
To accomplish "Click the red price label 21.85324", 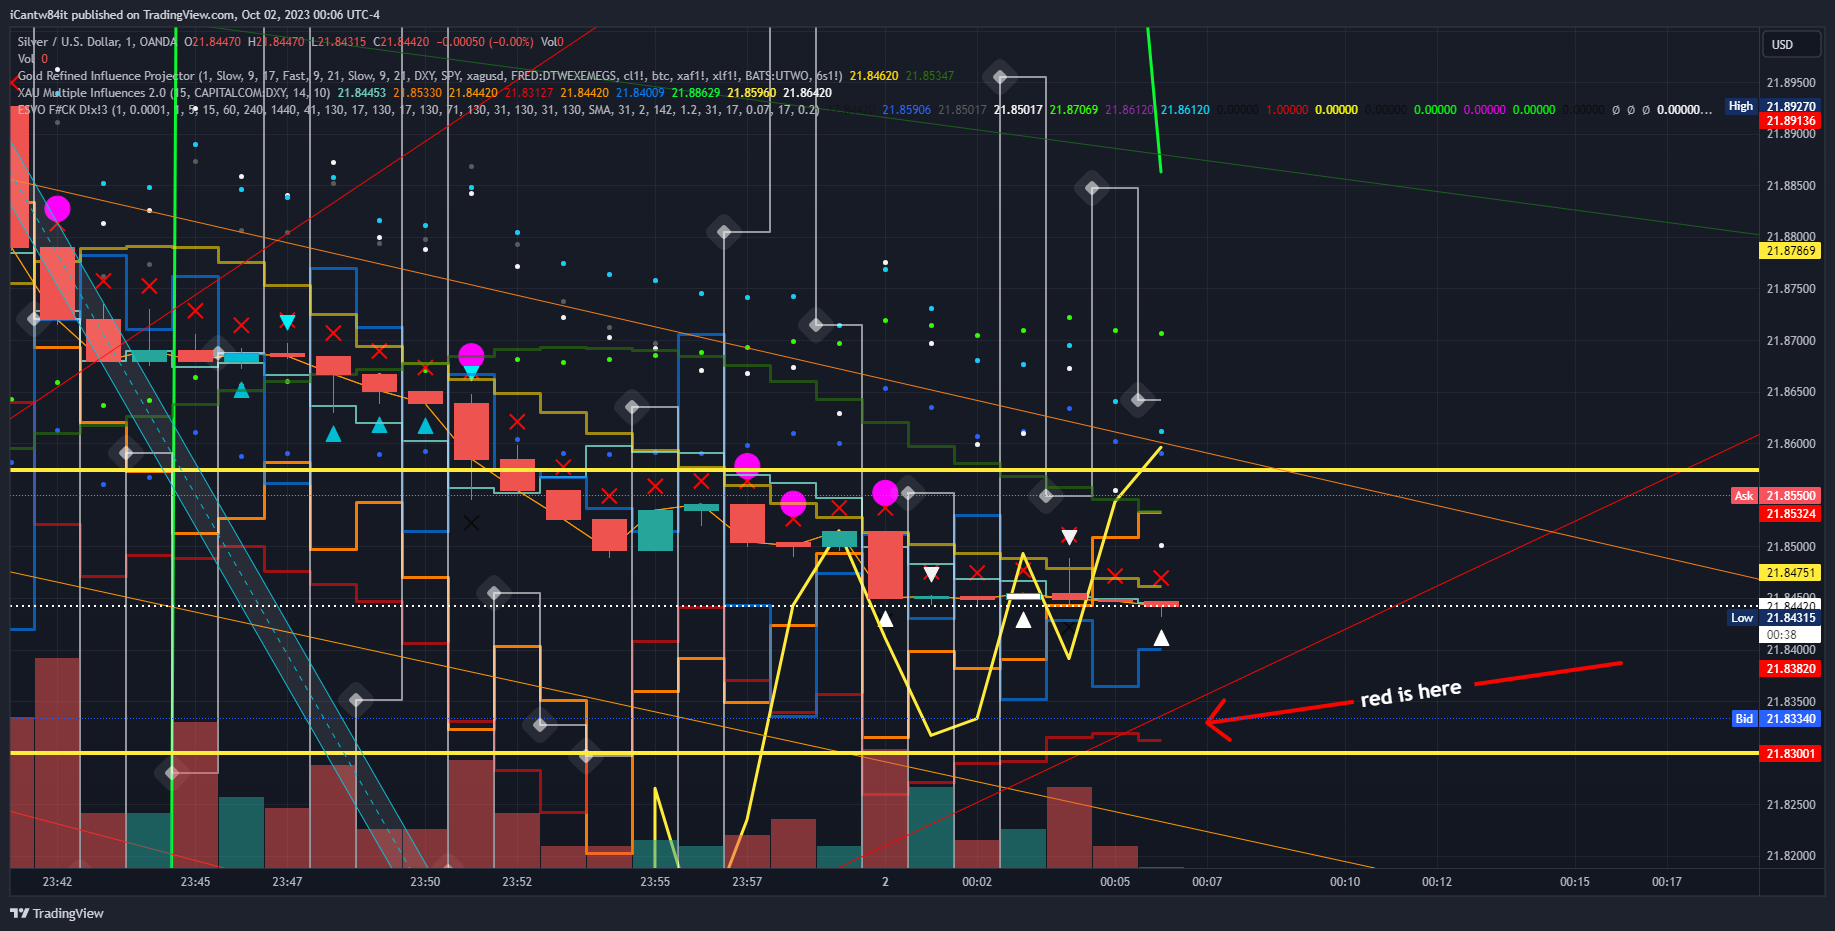I will 1790,514.
